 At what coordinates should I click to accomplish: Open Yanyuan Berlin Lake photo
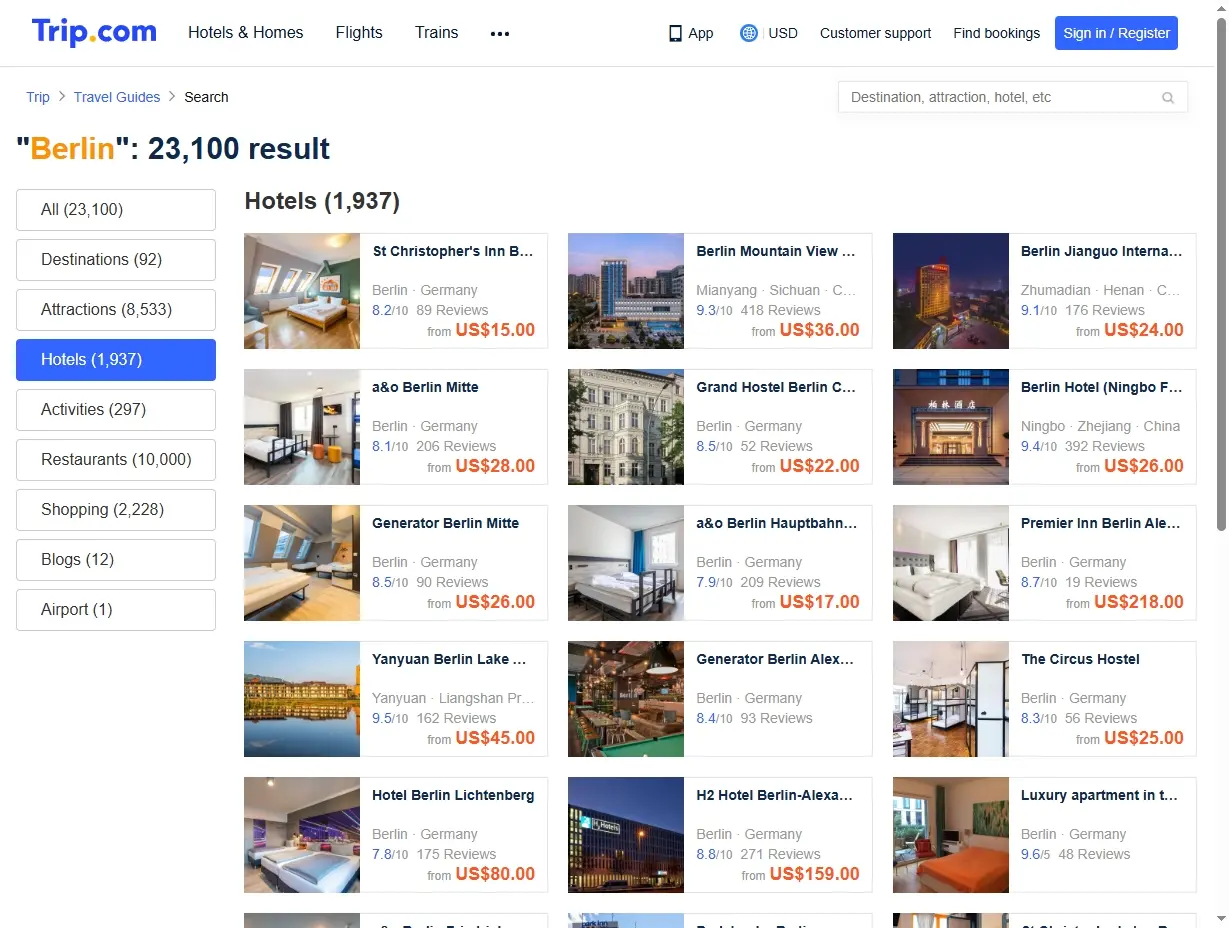(x=302, y=699)
